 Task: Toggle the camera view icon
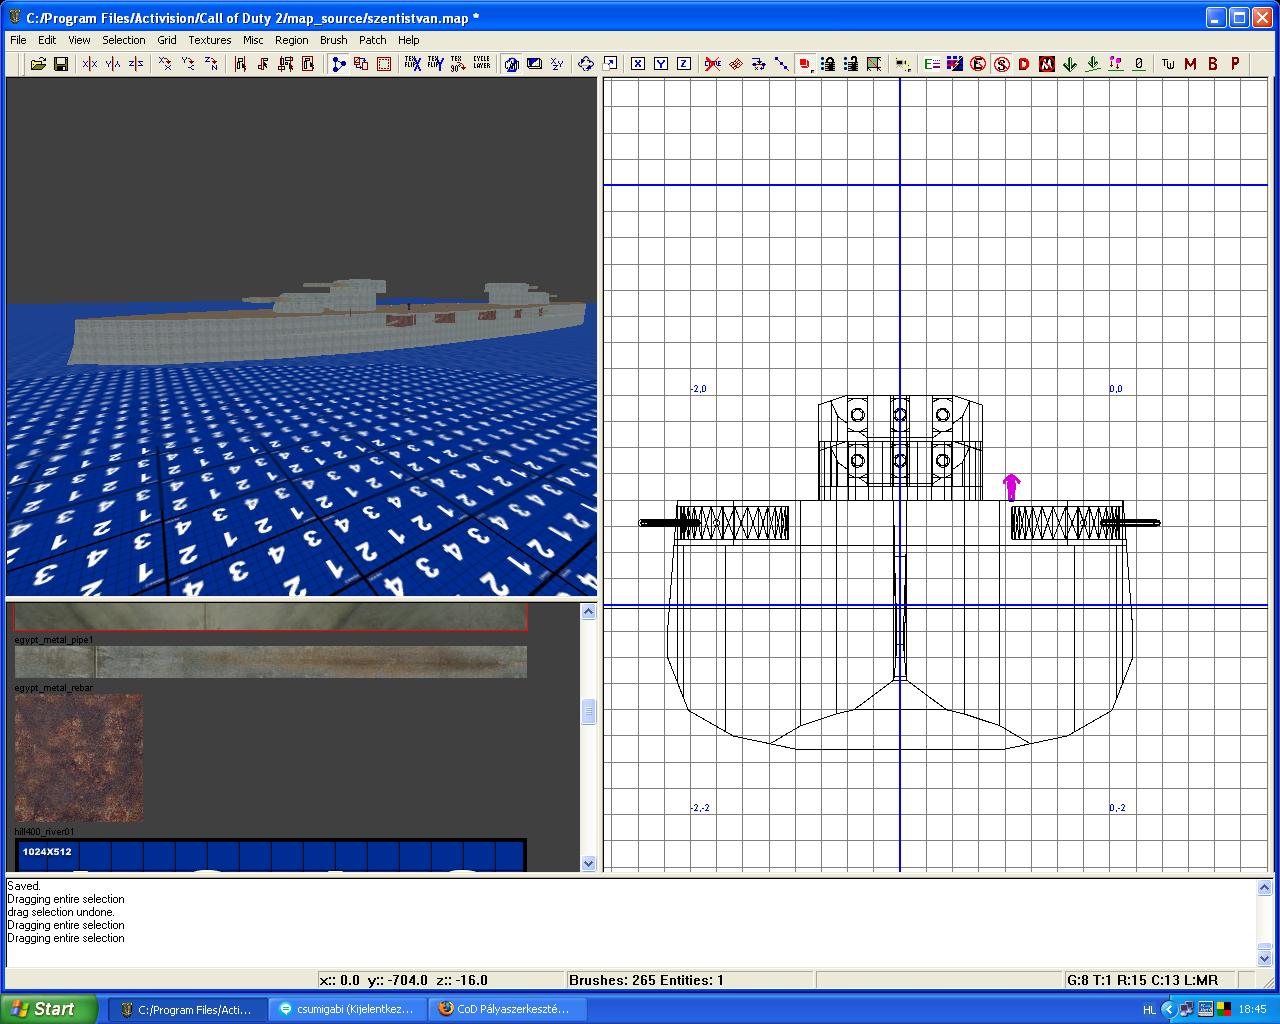[x=512, y=64]
